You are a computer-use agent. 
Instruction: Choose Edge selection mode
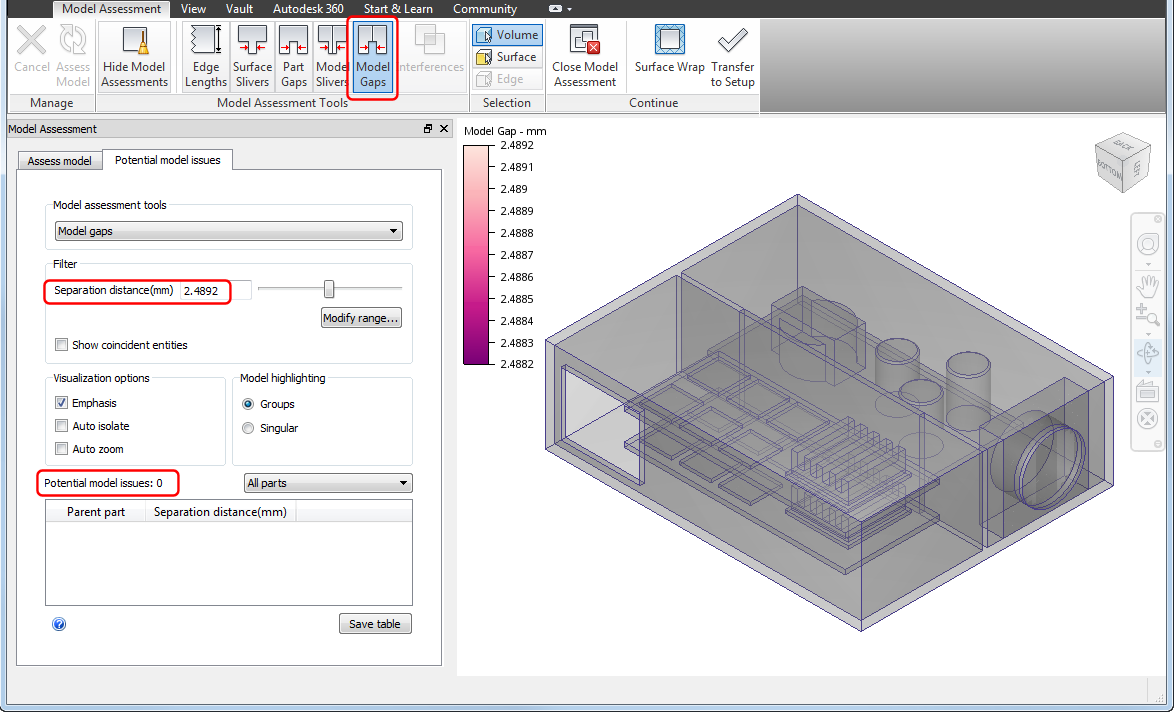507,79
